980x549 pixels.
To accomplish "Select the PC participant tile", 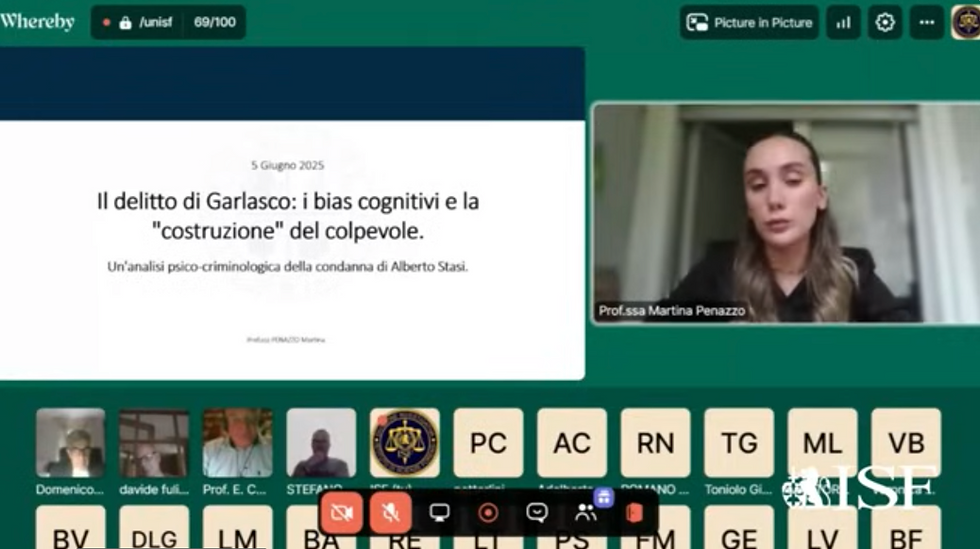I will 488,443.
